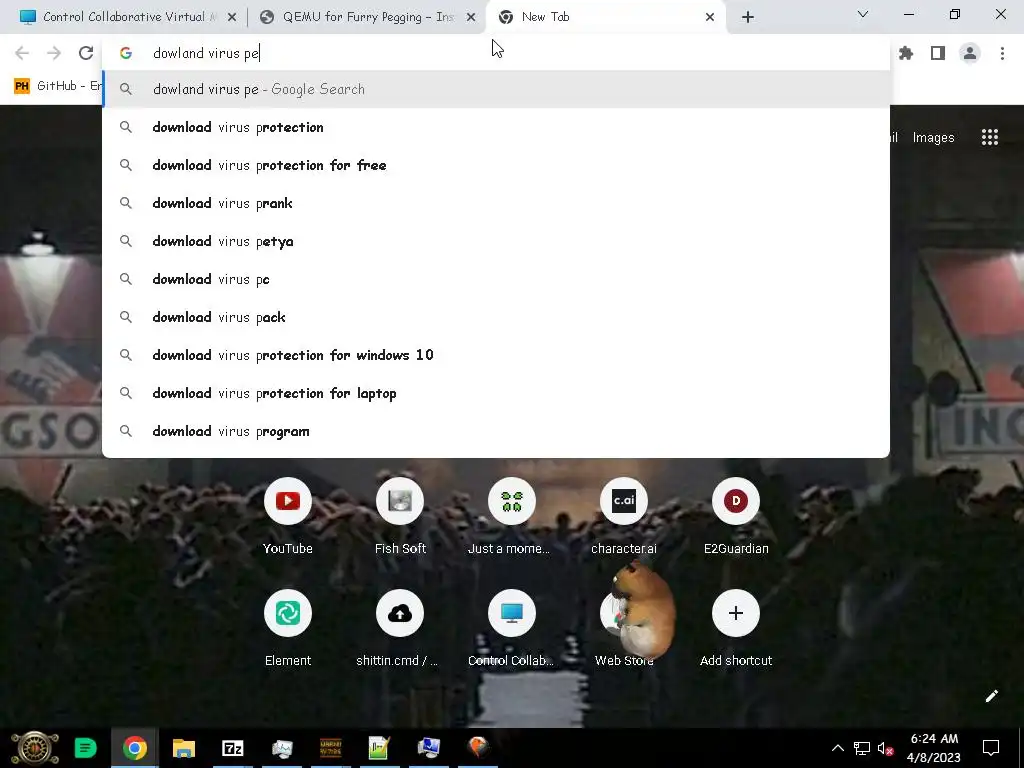1024x768 pixels.
Task: Open the character.ai shortcut
Action: (x=624, y=516)
